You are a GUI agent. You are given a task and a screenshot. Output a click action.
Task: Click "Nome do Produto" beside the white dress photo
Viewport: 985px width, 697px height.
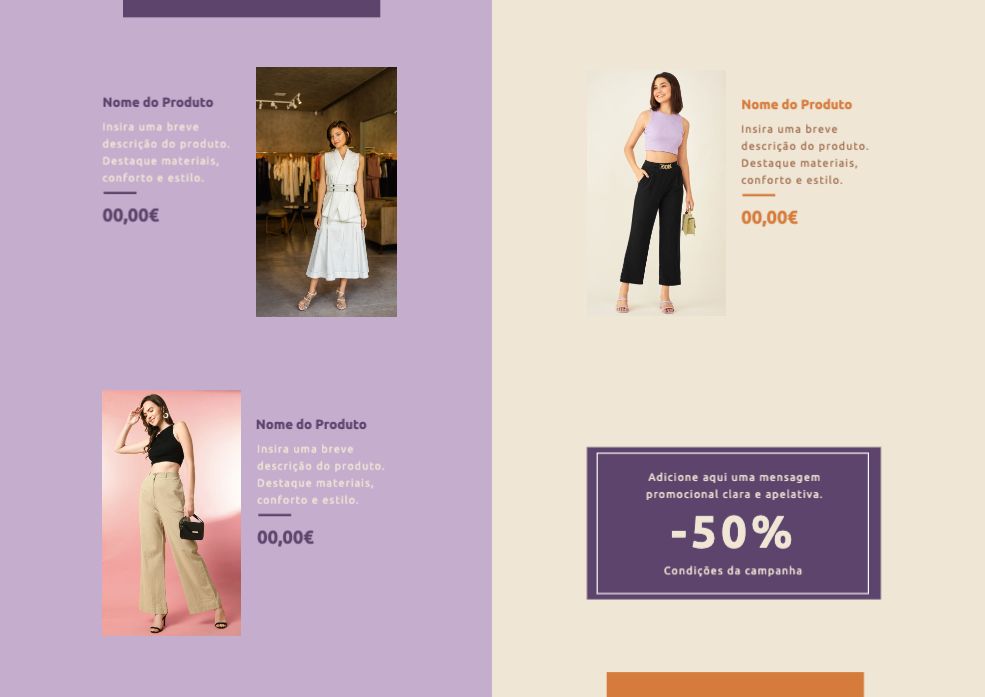point(158,102)
